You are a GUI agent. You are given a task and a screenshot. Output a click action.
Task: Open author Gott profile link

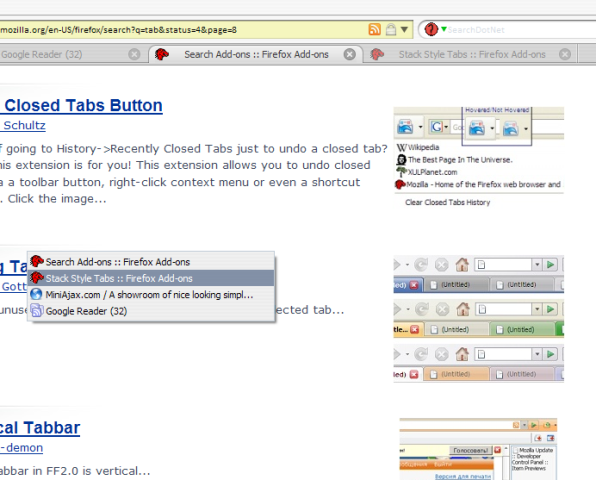point(13,286)
